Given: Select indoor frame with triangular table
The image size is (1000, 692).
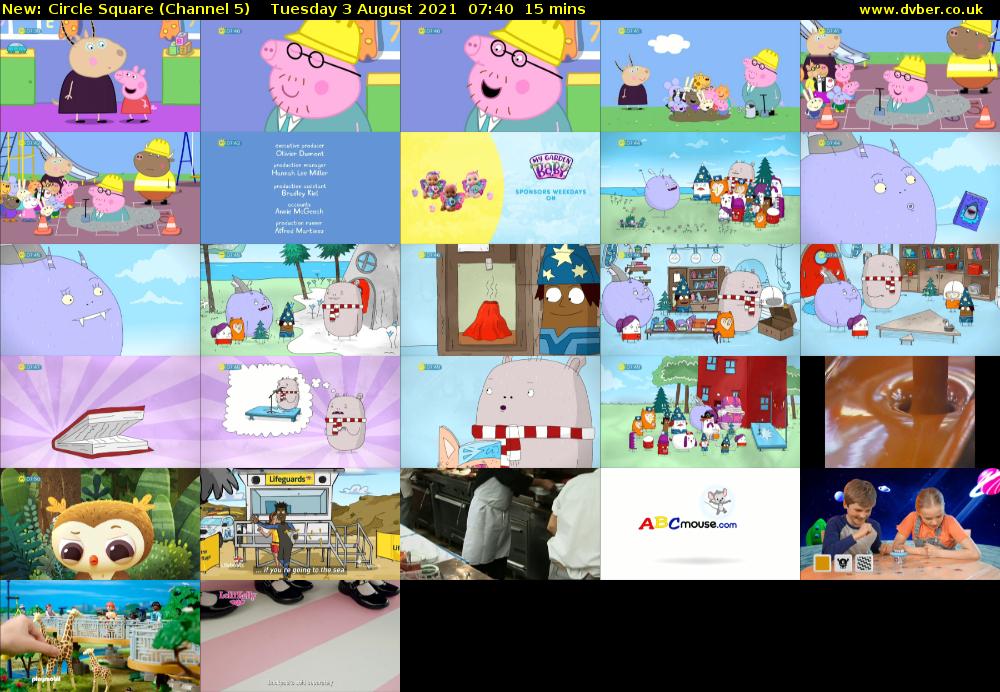Looking at the screenshot, I should tap(901, 300).
